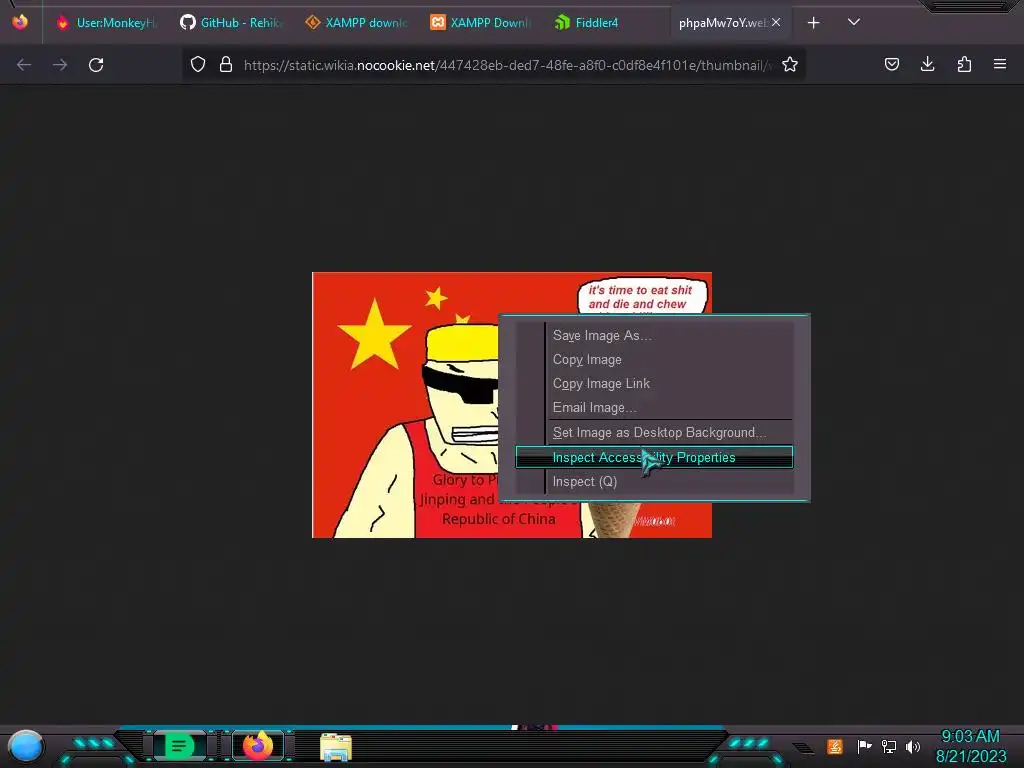Expand the list all tabs chevron
This screenshot has width=1024, height=768.
point(854,22)
